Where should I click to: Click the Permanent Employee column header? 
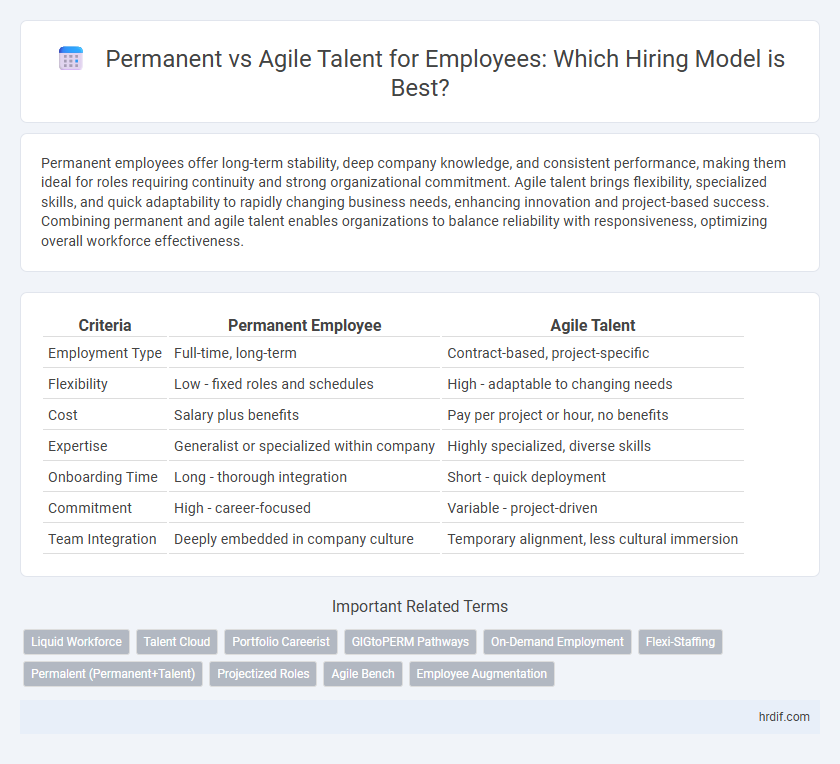coord(304,325)
